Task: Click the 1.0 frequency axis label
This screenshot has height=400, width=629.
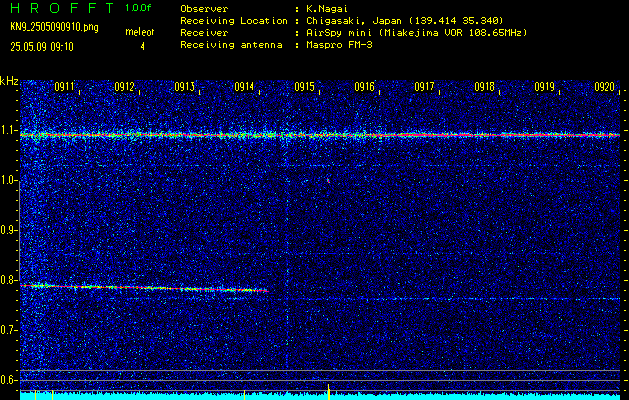Action: [9, 181]
